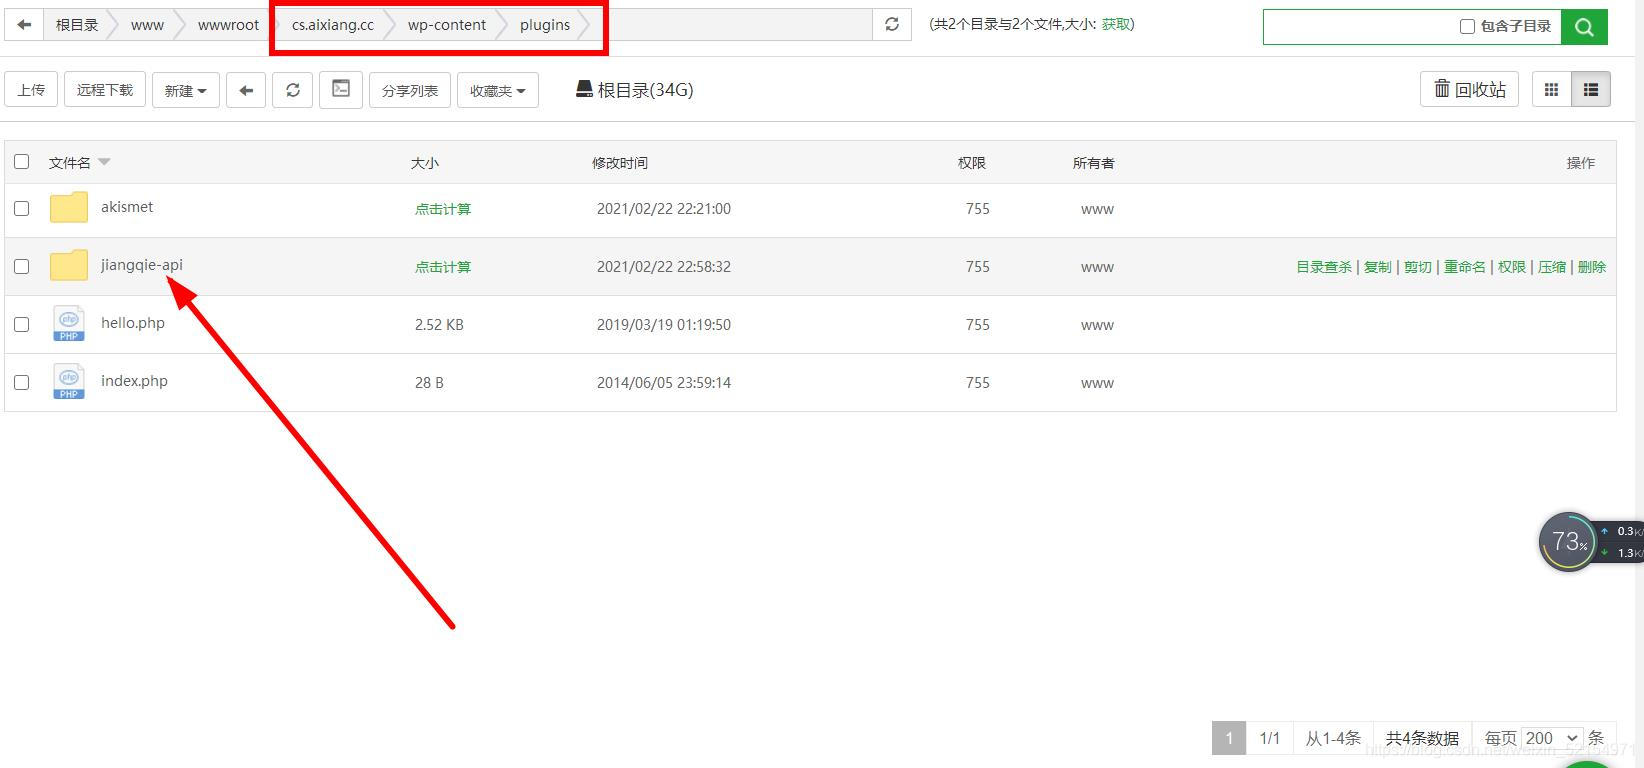Open the 收藏夹 favorites dropdown
Image resolution: width=1644 pixels, height=768 pixels.
498,90
